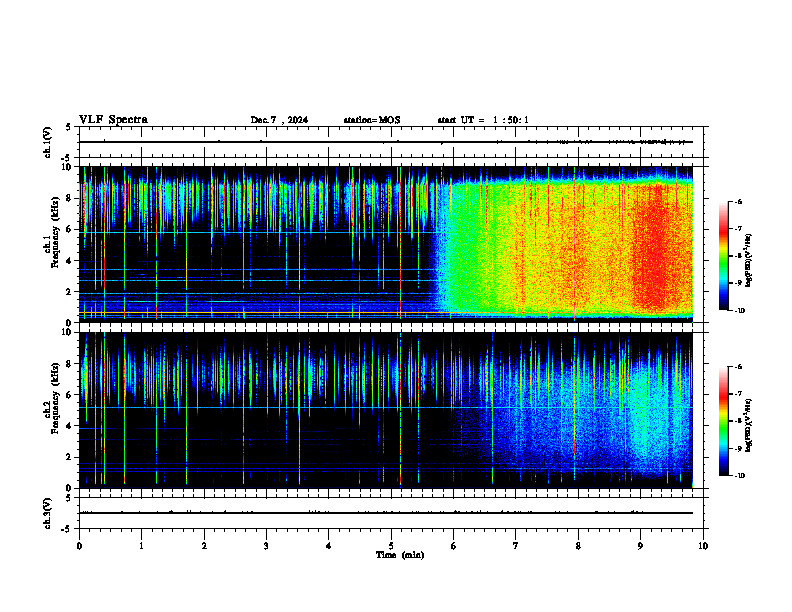Click the "-6" label on ch.1 color bar
Screen dimensions: 792x612
(x=738, y=202)
